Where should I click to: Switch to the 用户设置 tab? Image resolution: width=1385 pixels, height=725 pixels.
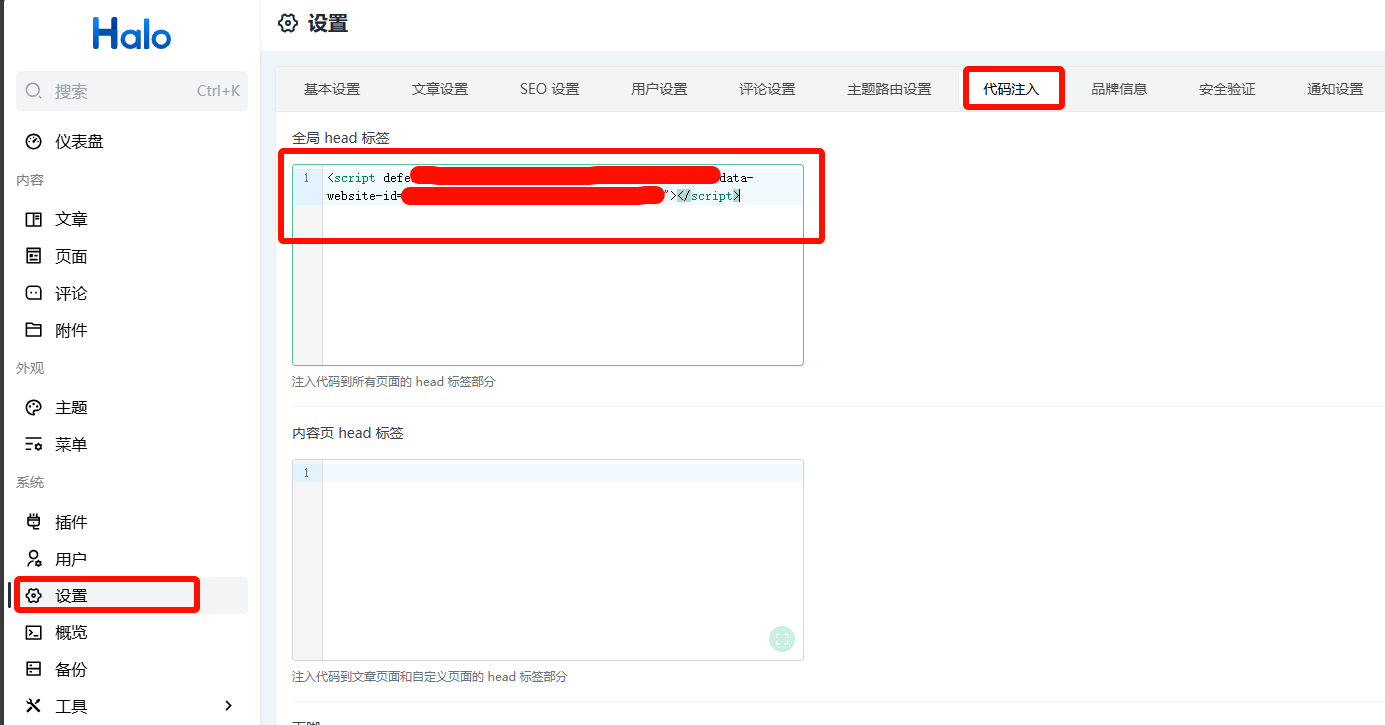point(660,89)
